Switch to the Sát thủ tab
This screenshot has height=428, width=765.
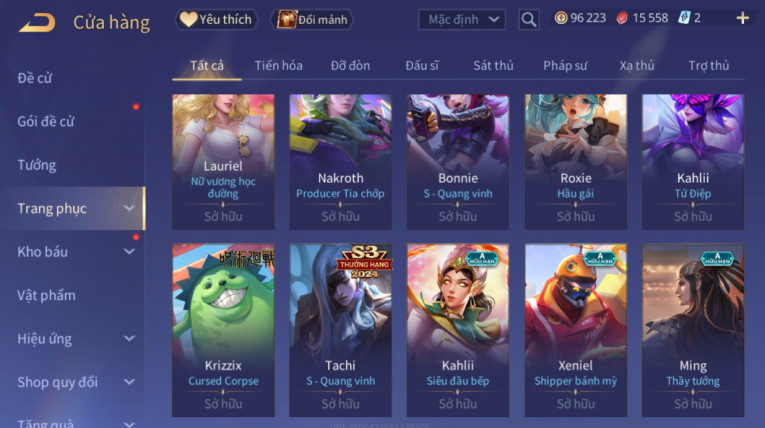493,65
